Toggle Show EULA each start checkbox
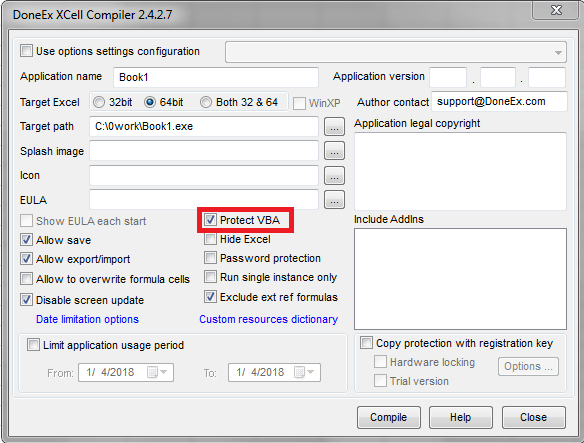 tap(26, 221)
